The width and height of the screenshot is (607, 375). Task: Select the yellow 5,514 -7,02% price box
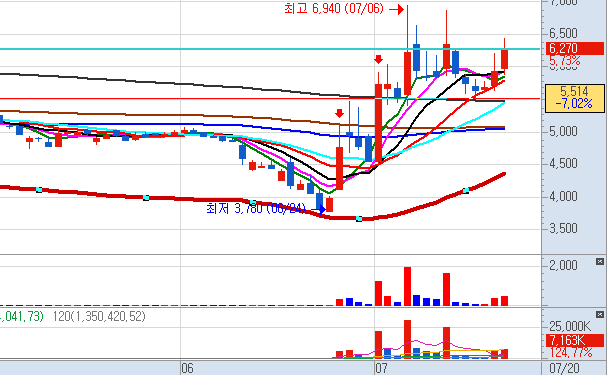pyautogui.click(x=574, y=98)
